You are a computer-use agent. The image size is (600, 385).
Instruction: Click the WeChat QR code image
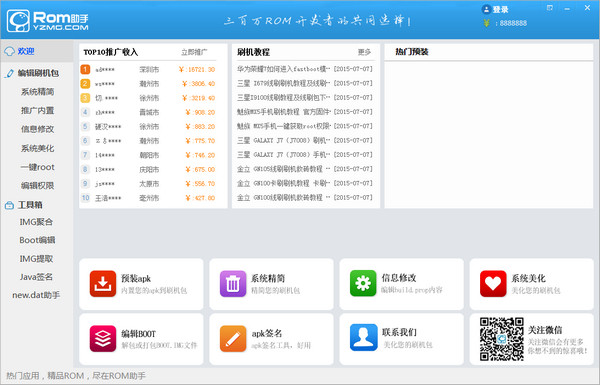point(502,339)
